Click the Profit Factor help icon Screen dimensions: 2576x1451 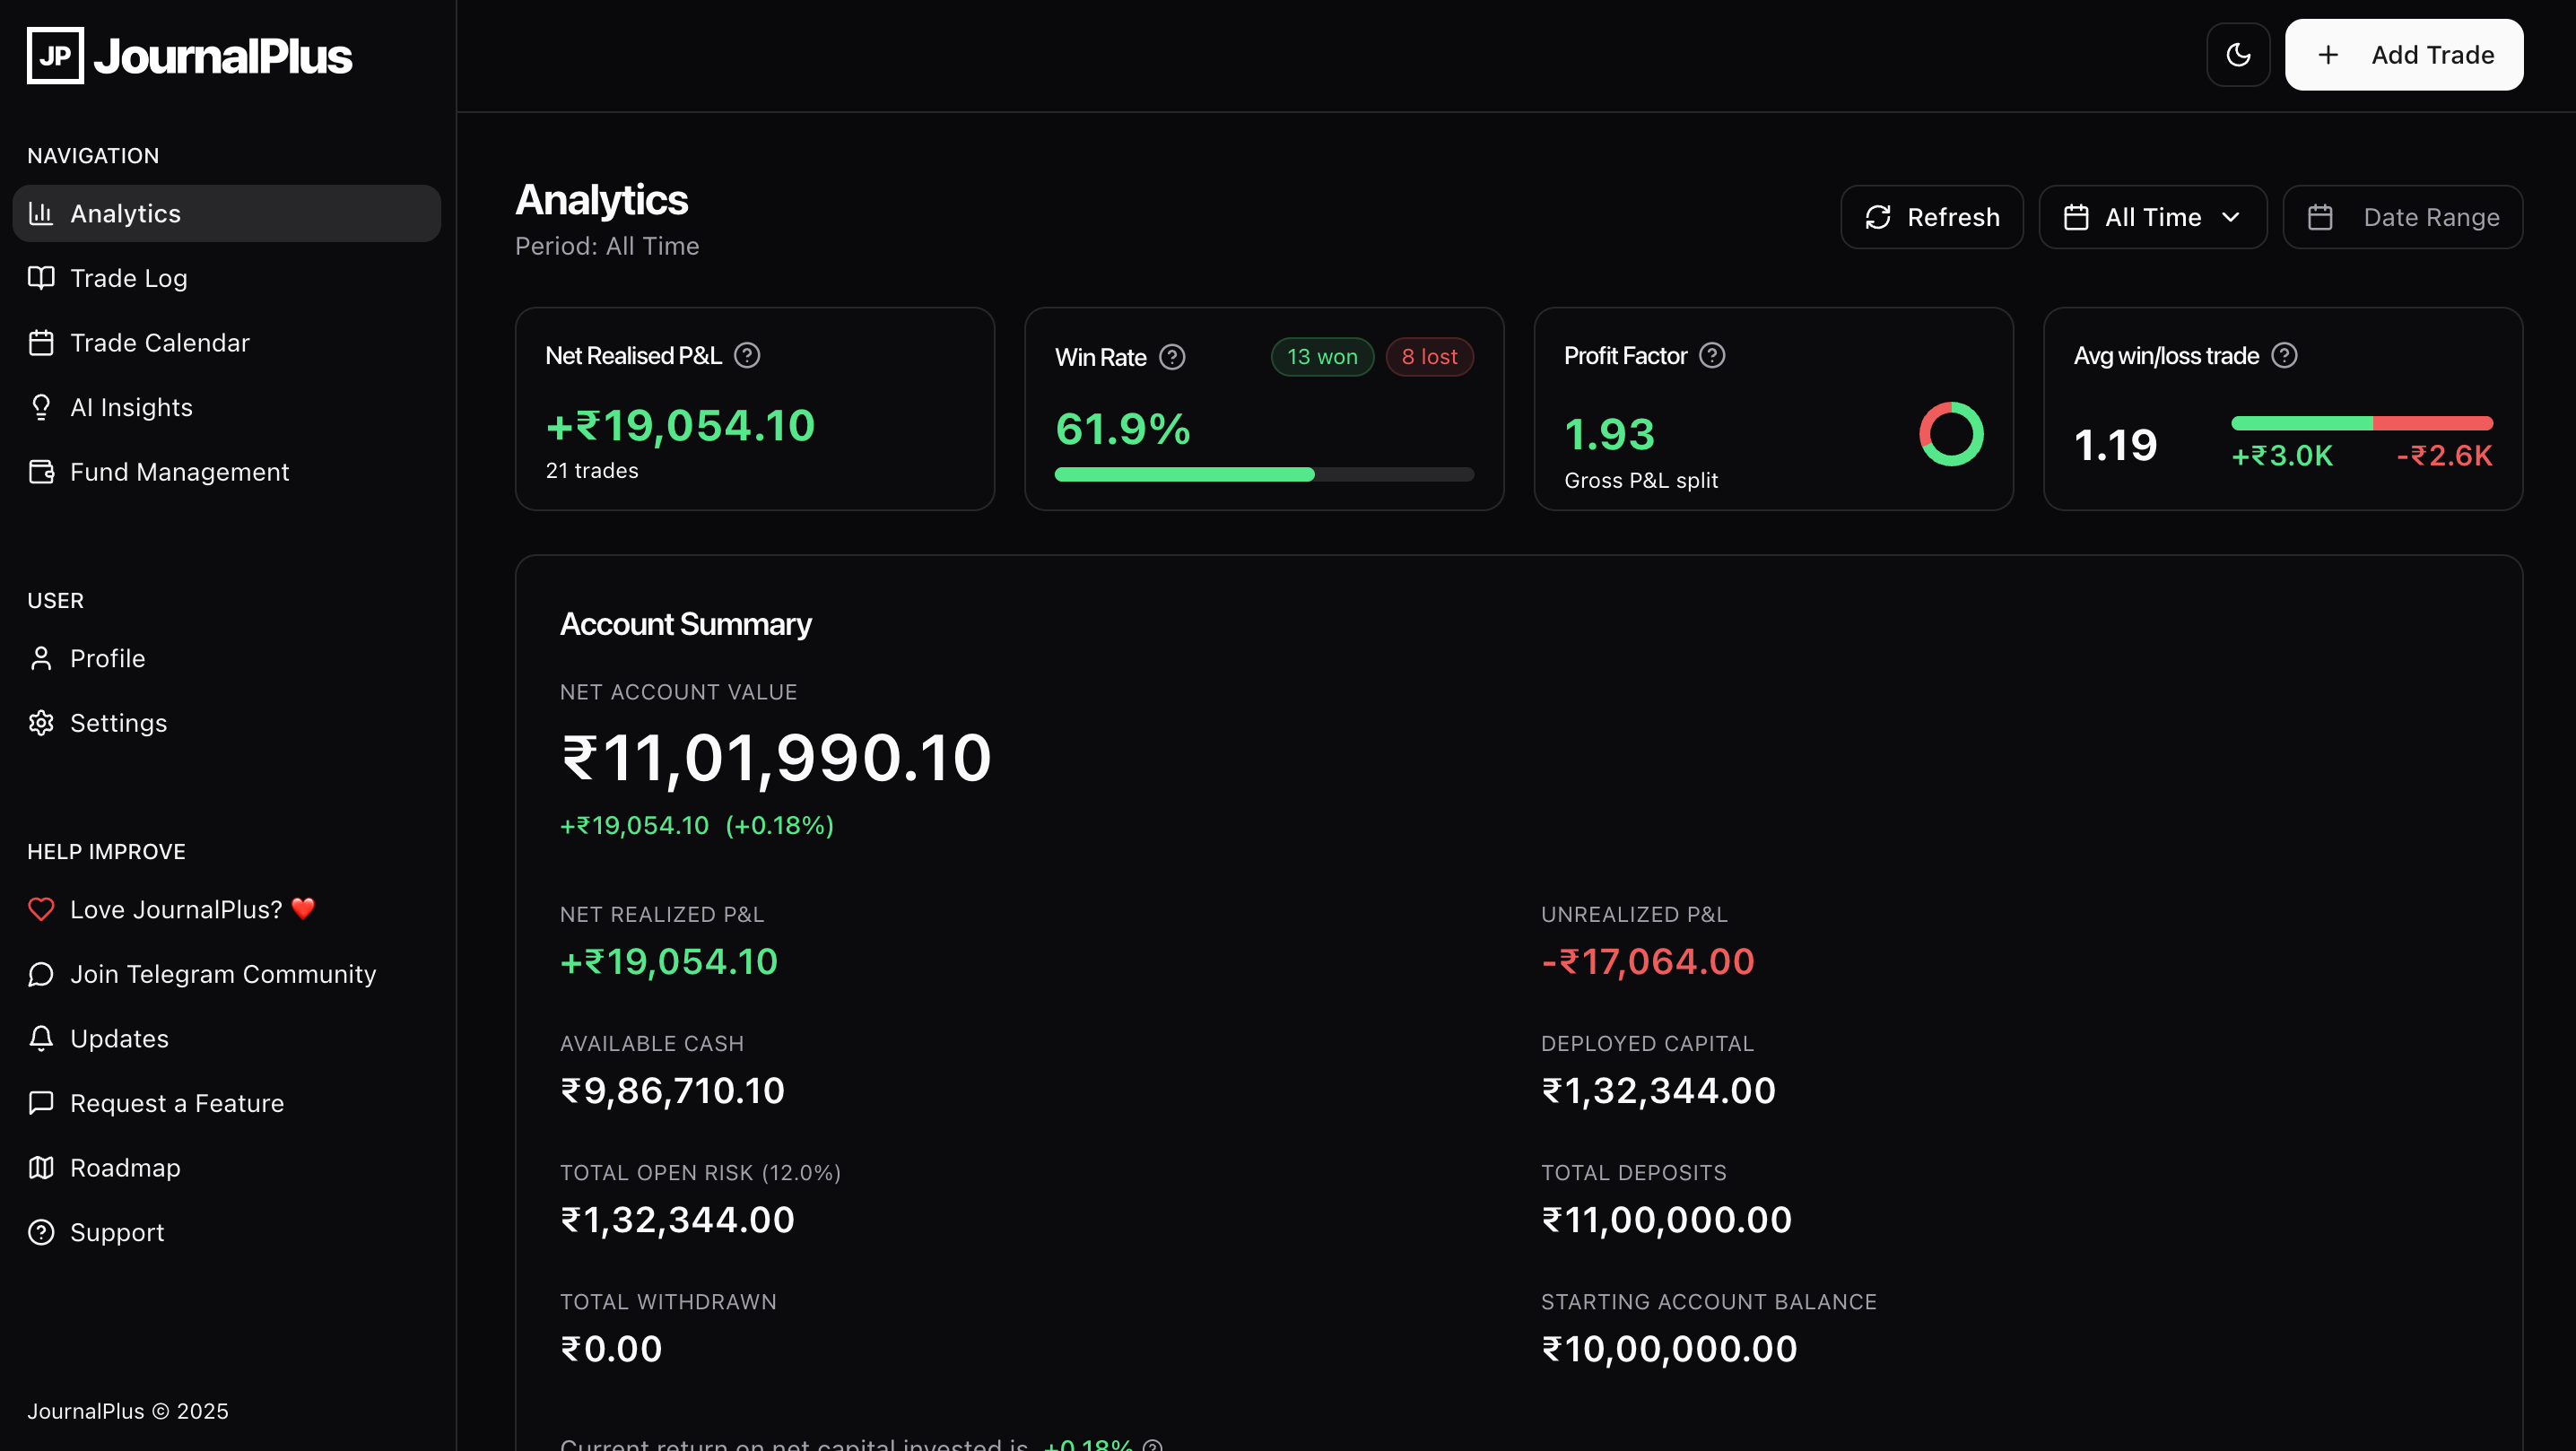tap(1712, 356)
